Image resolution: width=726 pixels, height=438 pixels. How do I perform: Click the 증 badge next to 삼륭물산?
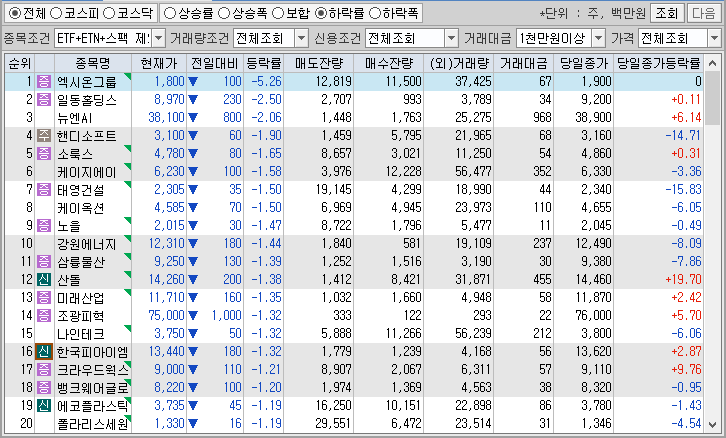click(44, 262)
